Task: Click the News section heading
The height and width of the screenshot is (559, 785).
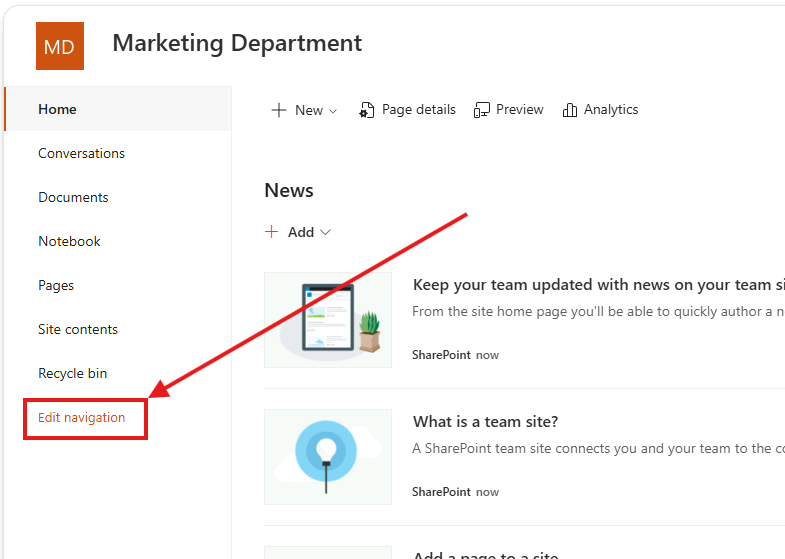Action: tap(289, 190)
